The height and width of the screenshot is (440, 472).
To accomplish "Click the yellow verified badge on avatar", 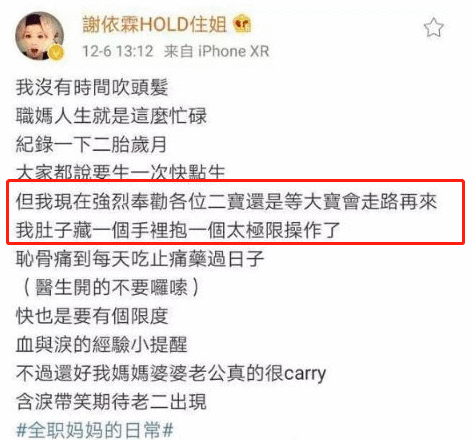I will point(56,53).
